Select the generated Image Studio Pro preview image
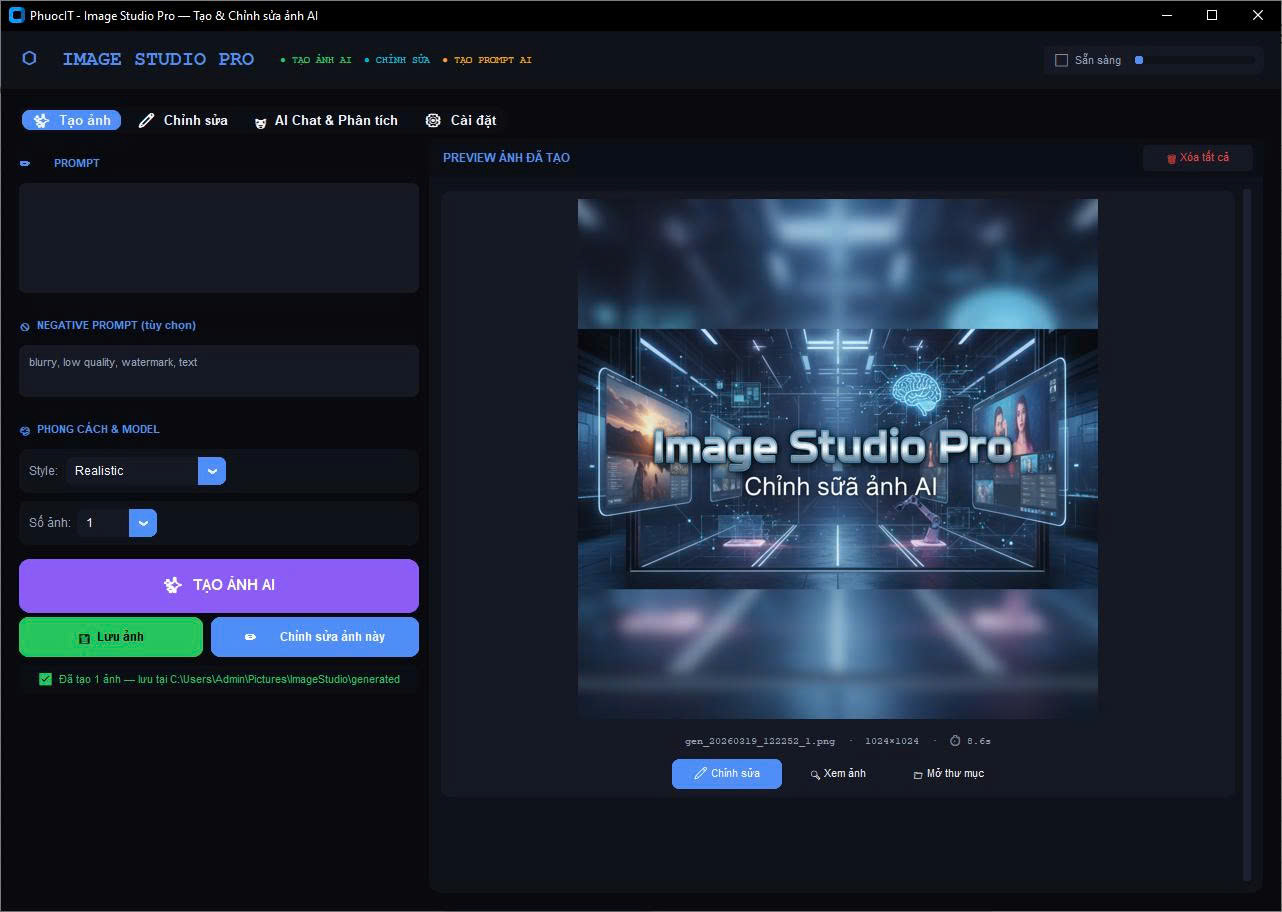Viewport: 1282px width, 912px height. 837,458
